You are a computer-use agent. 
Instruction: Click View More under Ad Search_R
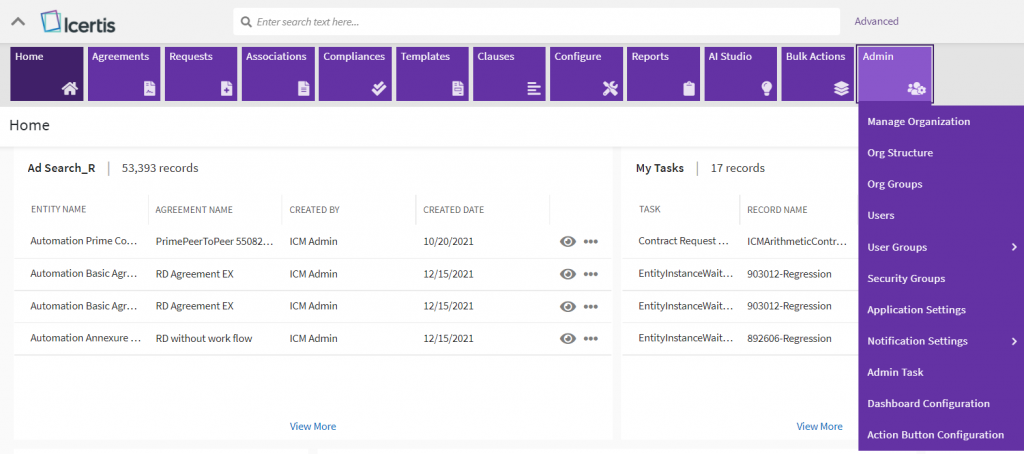(x=313, y=426)
